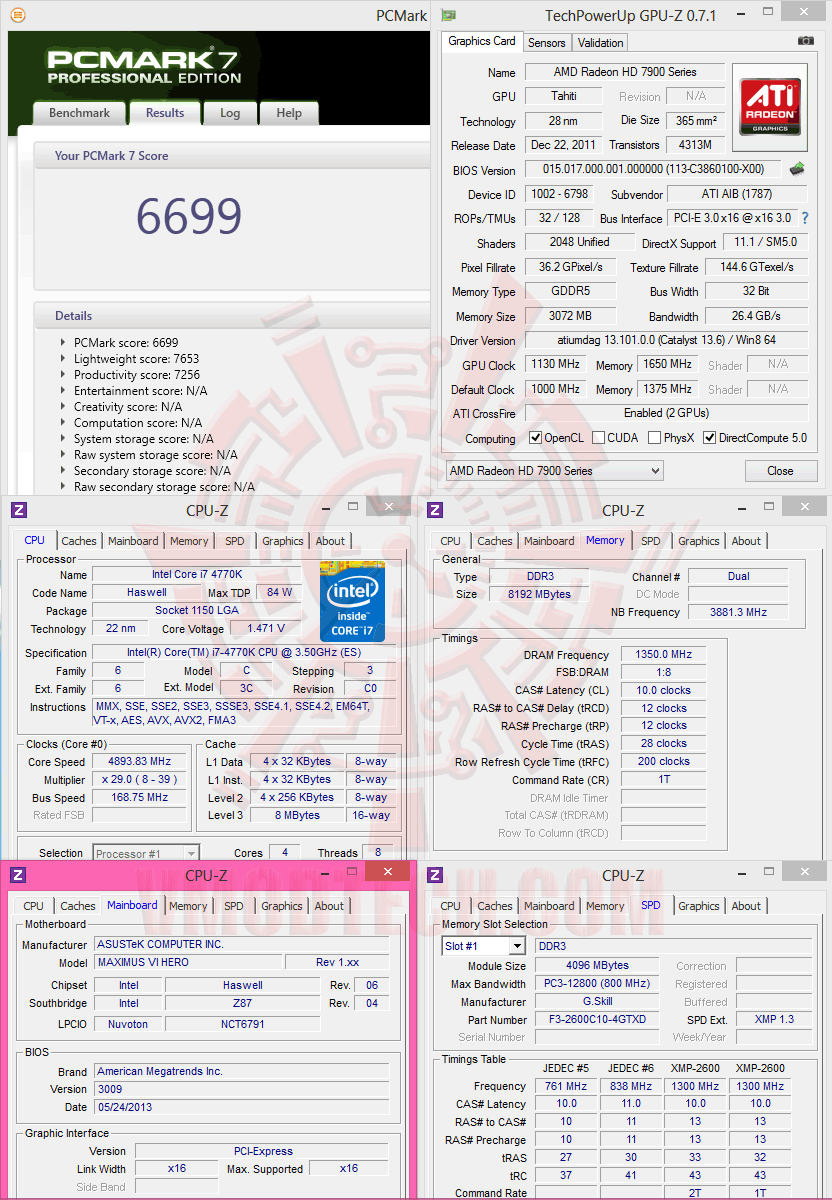This screenshot has height=1200, width=832.
Task: Toggle the PhysX checkbox
Action: 654,438
